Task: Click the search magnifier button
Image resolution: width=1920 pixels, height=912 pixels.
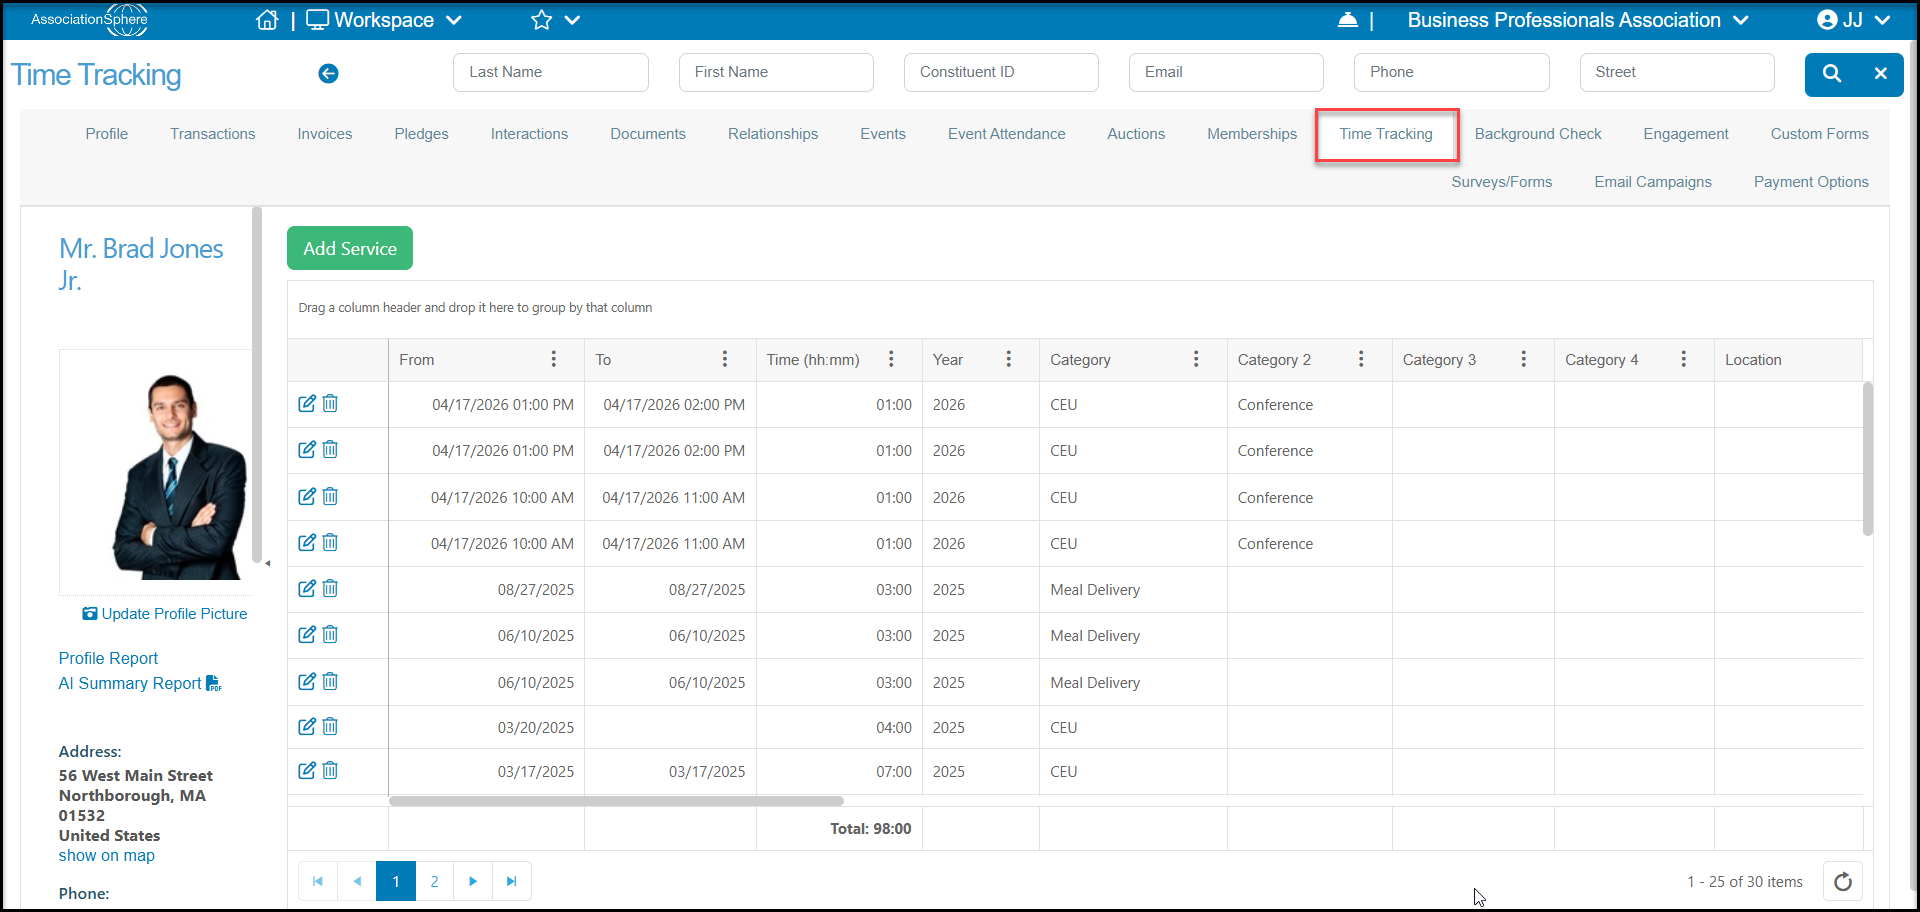Action: point(1831,74)
